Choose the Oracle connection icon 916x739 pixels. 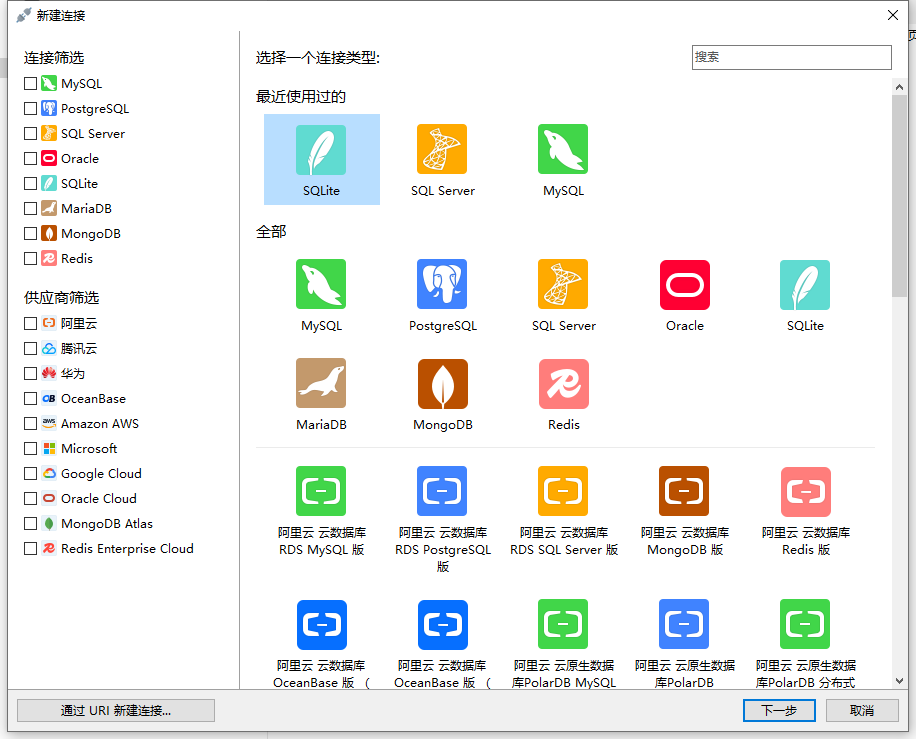point(685,285)
